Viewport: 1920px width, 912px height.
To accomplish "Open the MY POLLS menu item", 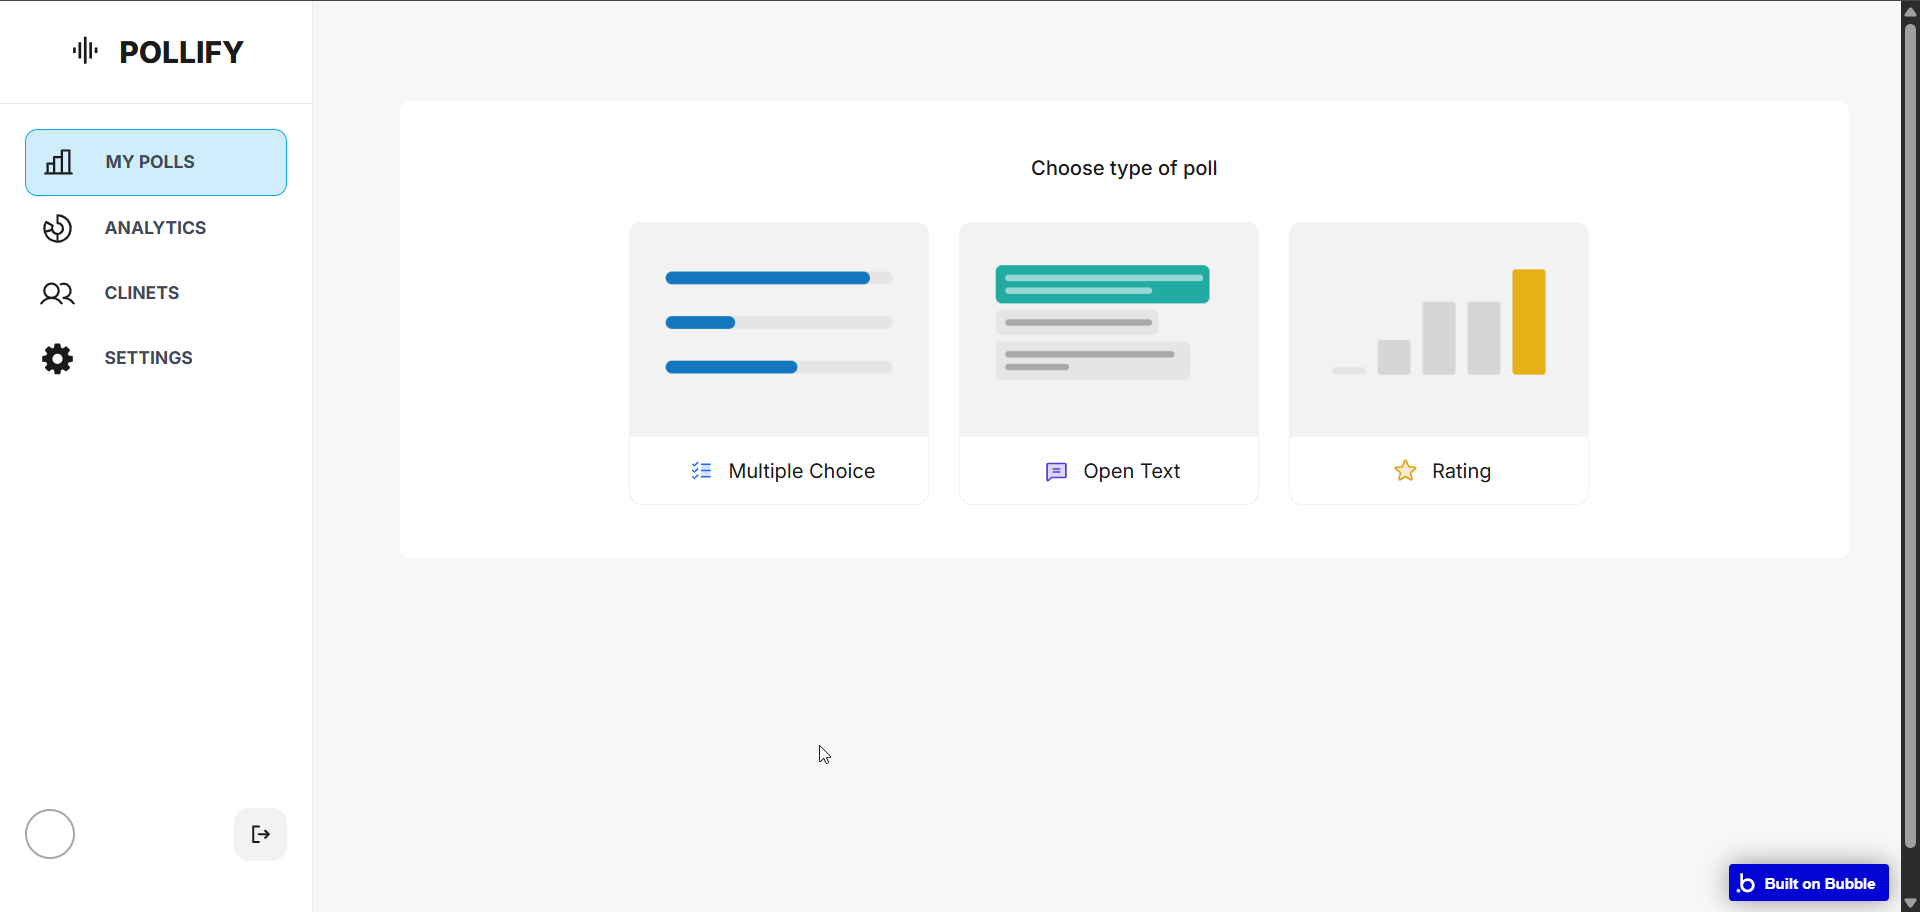I will (x=156, y=162).
